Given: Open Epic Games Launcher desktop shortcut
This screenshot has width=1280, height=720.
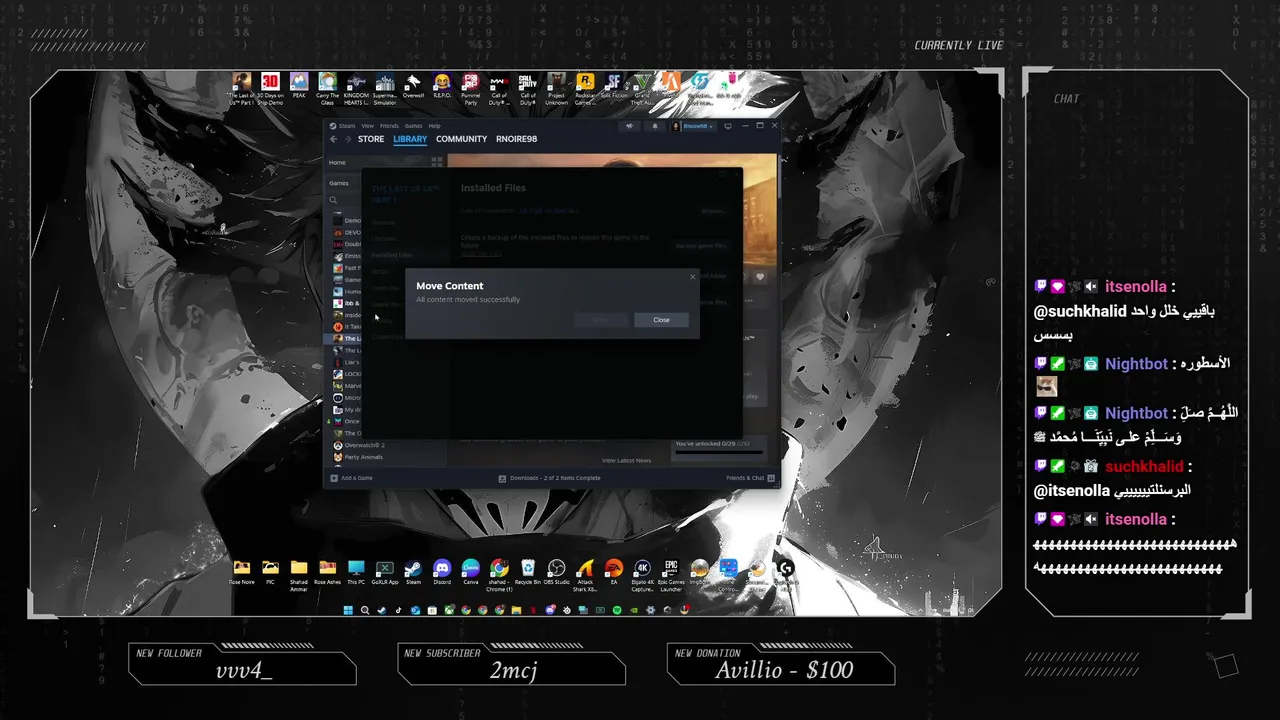Looking at the screenshot, I should (x=671, y=574).
